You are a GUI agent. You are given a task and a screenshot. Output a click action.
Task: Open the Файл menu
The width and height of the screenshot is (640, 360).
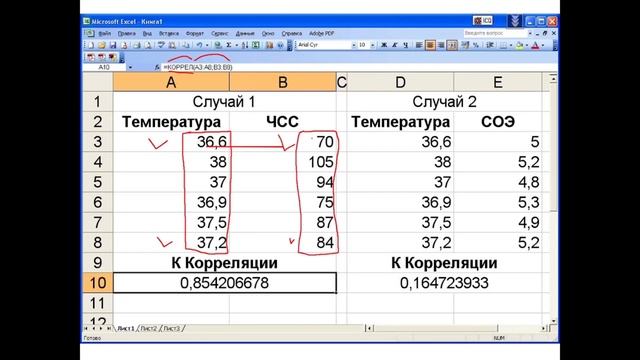click(104, 33)
